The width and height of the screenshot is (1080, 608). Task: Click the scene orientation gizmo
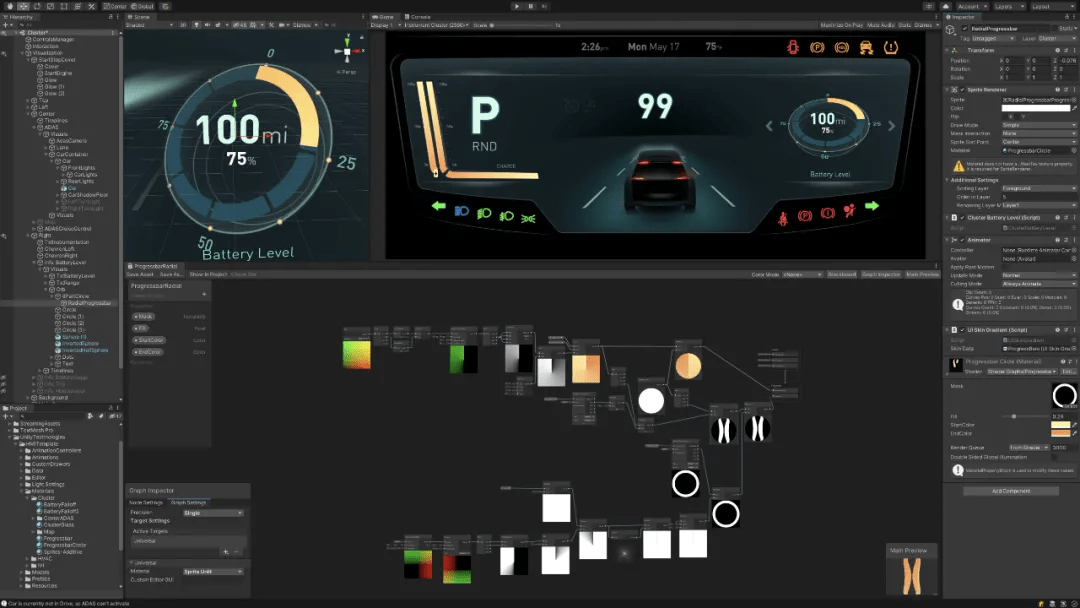tap(347, 50)
